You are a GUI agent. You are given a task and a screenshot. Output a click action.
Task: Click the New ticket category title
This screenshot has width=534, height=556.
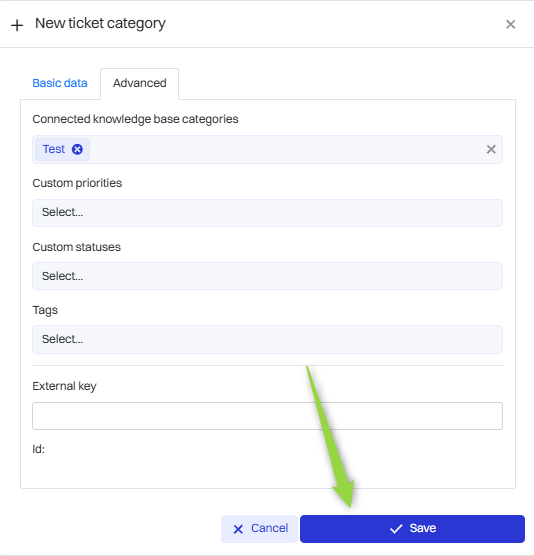[100, 23]
